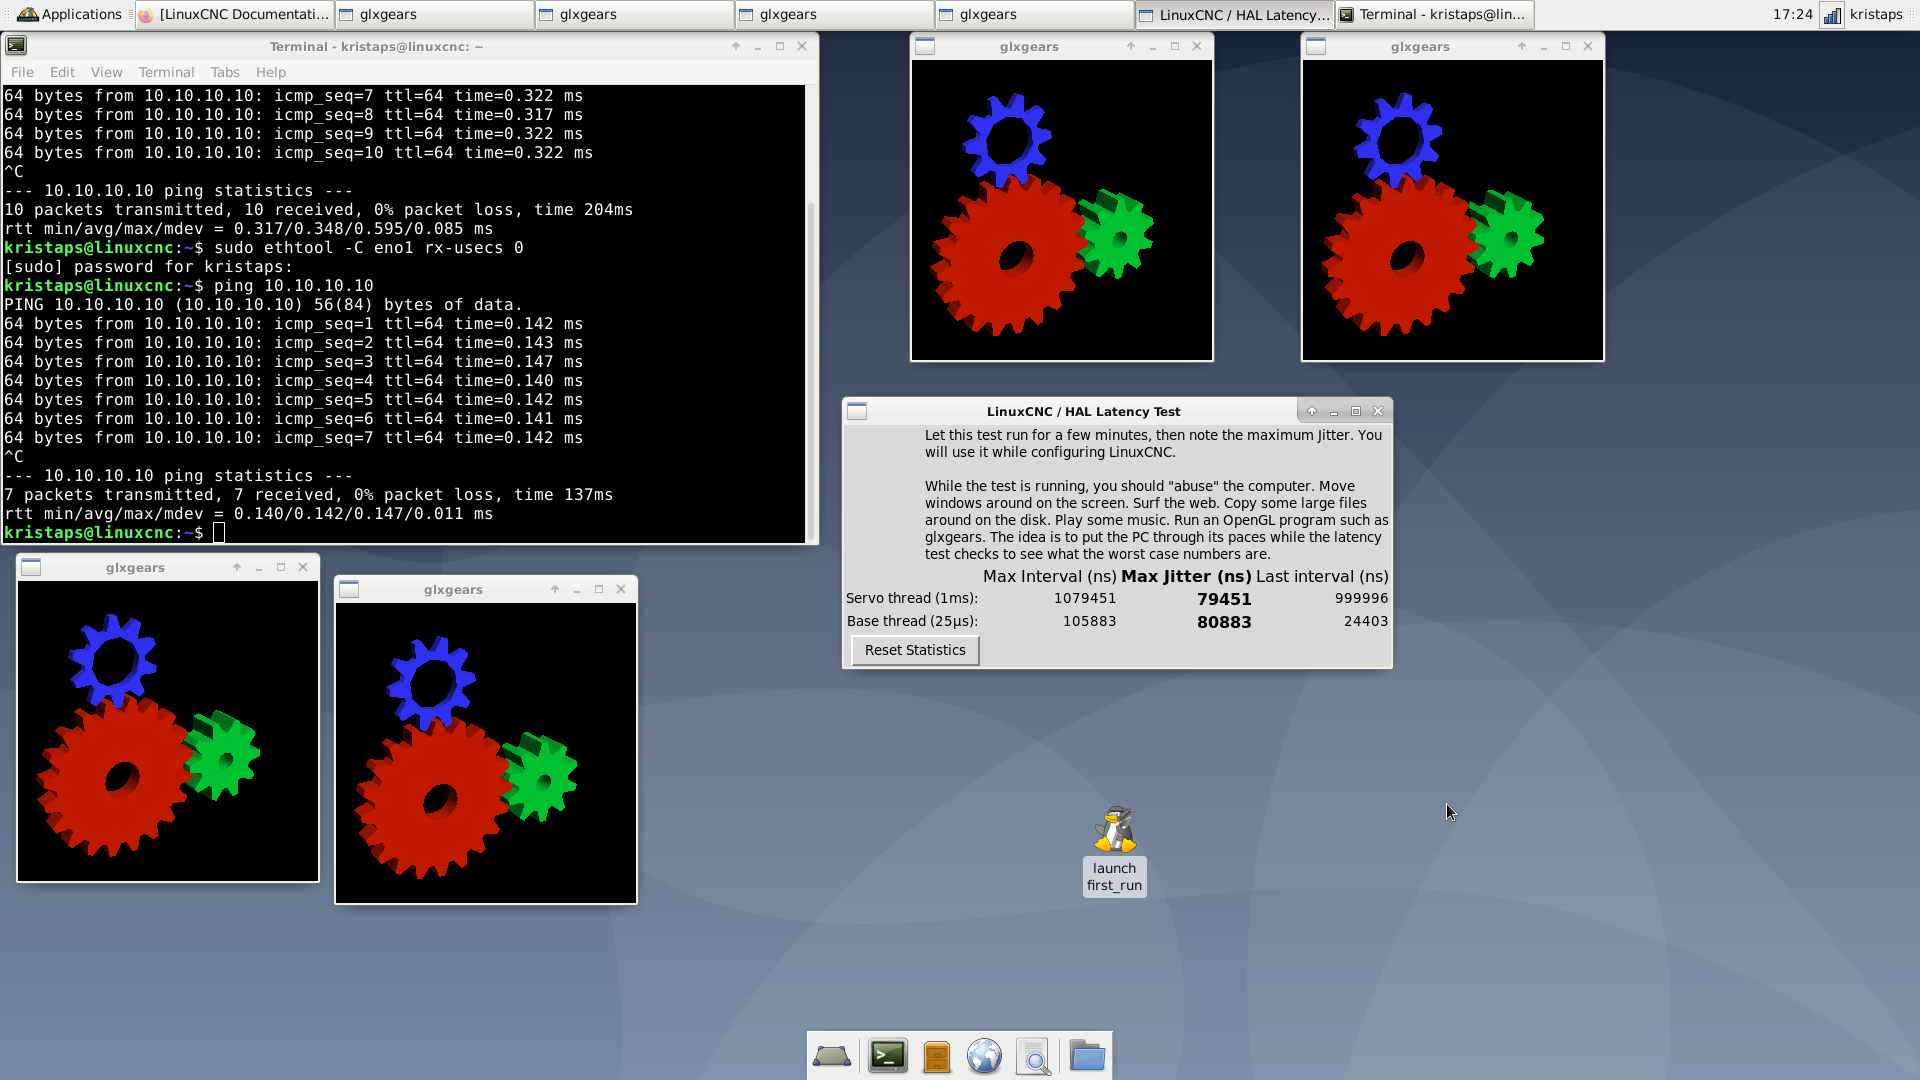Click the up-arrow shade button on HAL Latency Test
This screenshot has width=1920, height=1080.
tap(1312, 411)
